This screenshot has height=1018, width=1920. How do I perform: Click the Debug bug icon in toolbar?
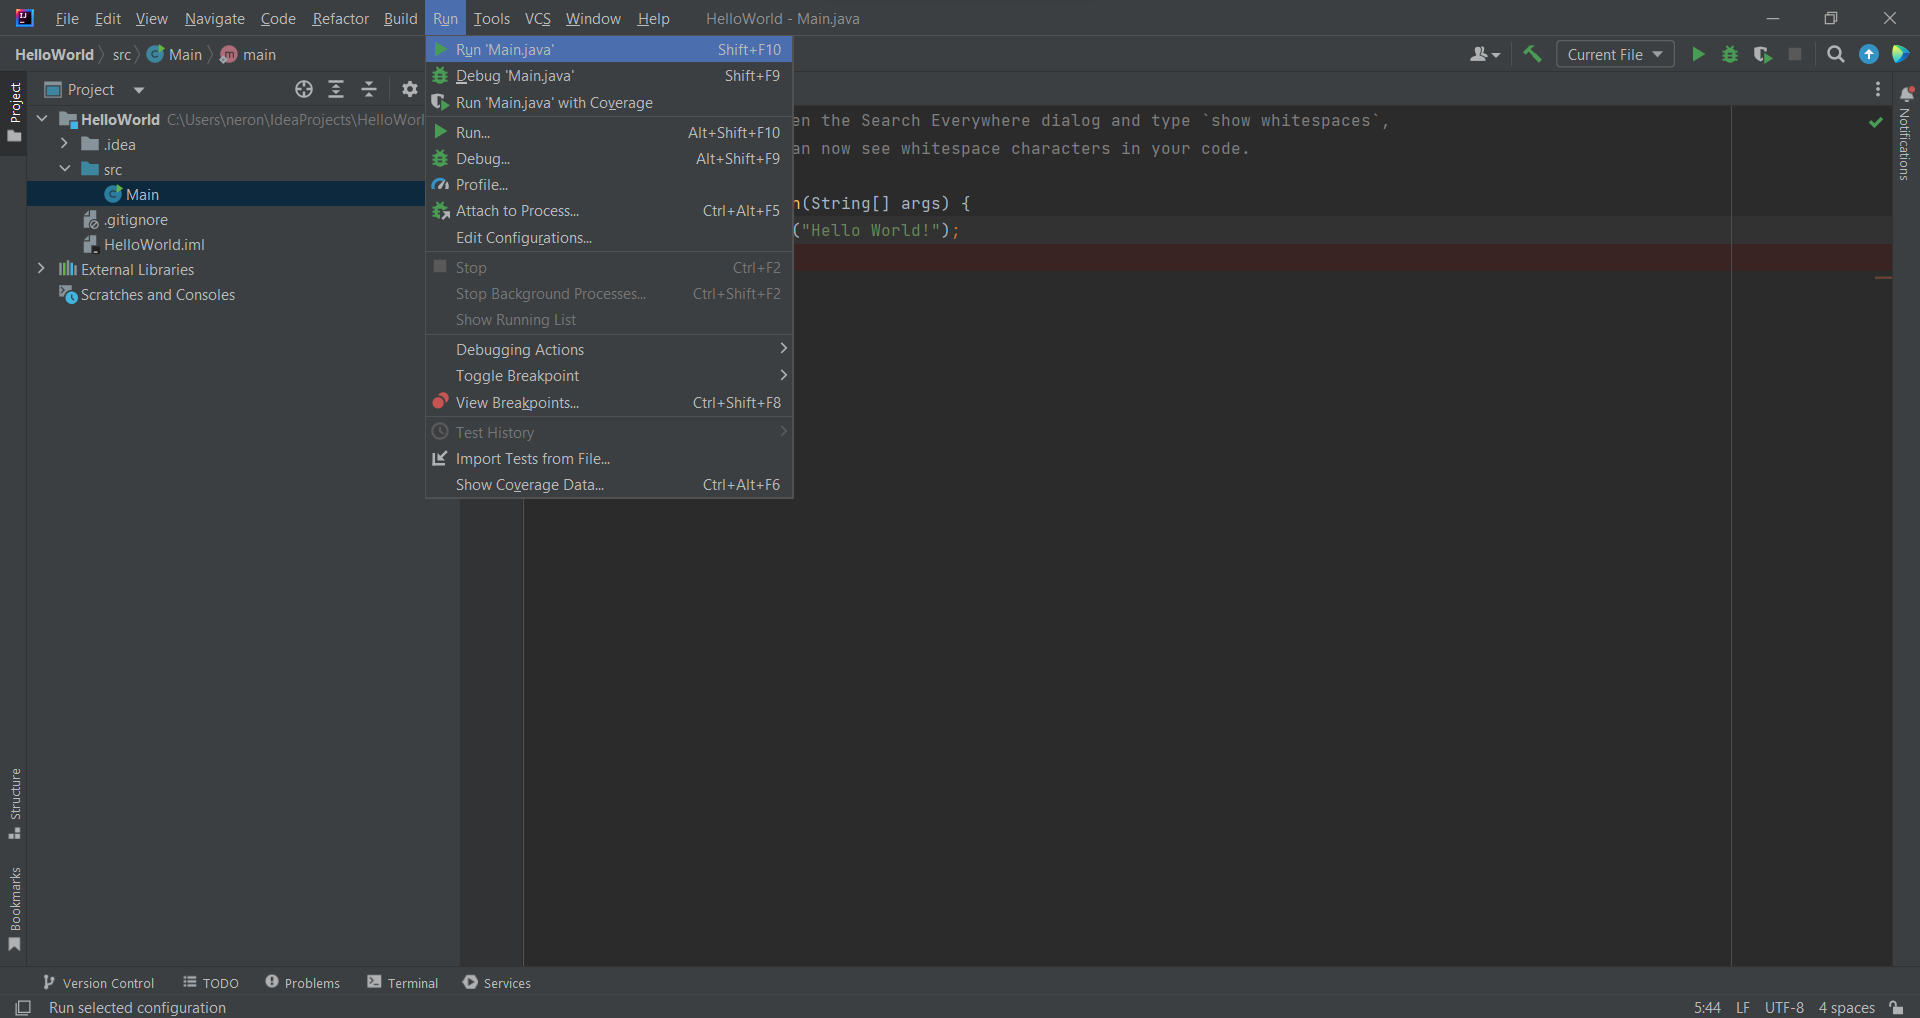pos(1730,55)
